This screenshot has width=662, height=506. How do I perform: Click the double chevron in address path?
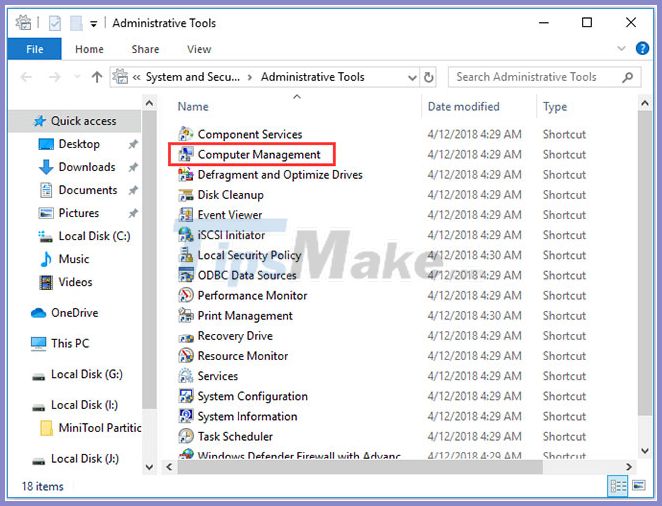pos(136,77)
